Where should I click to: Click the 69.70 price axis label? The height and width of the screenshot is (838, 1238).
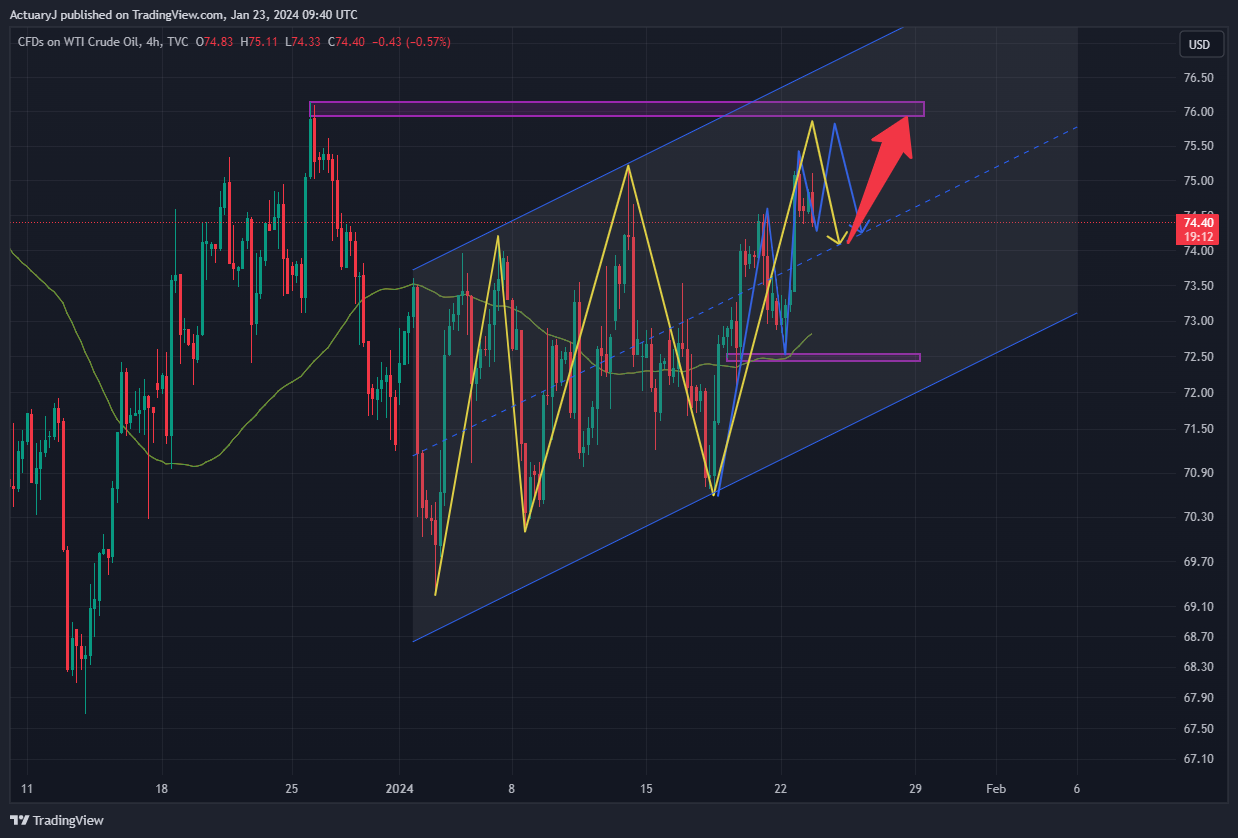[1199, 562]
